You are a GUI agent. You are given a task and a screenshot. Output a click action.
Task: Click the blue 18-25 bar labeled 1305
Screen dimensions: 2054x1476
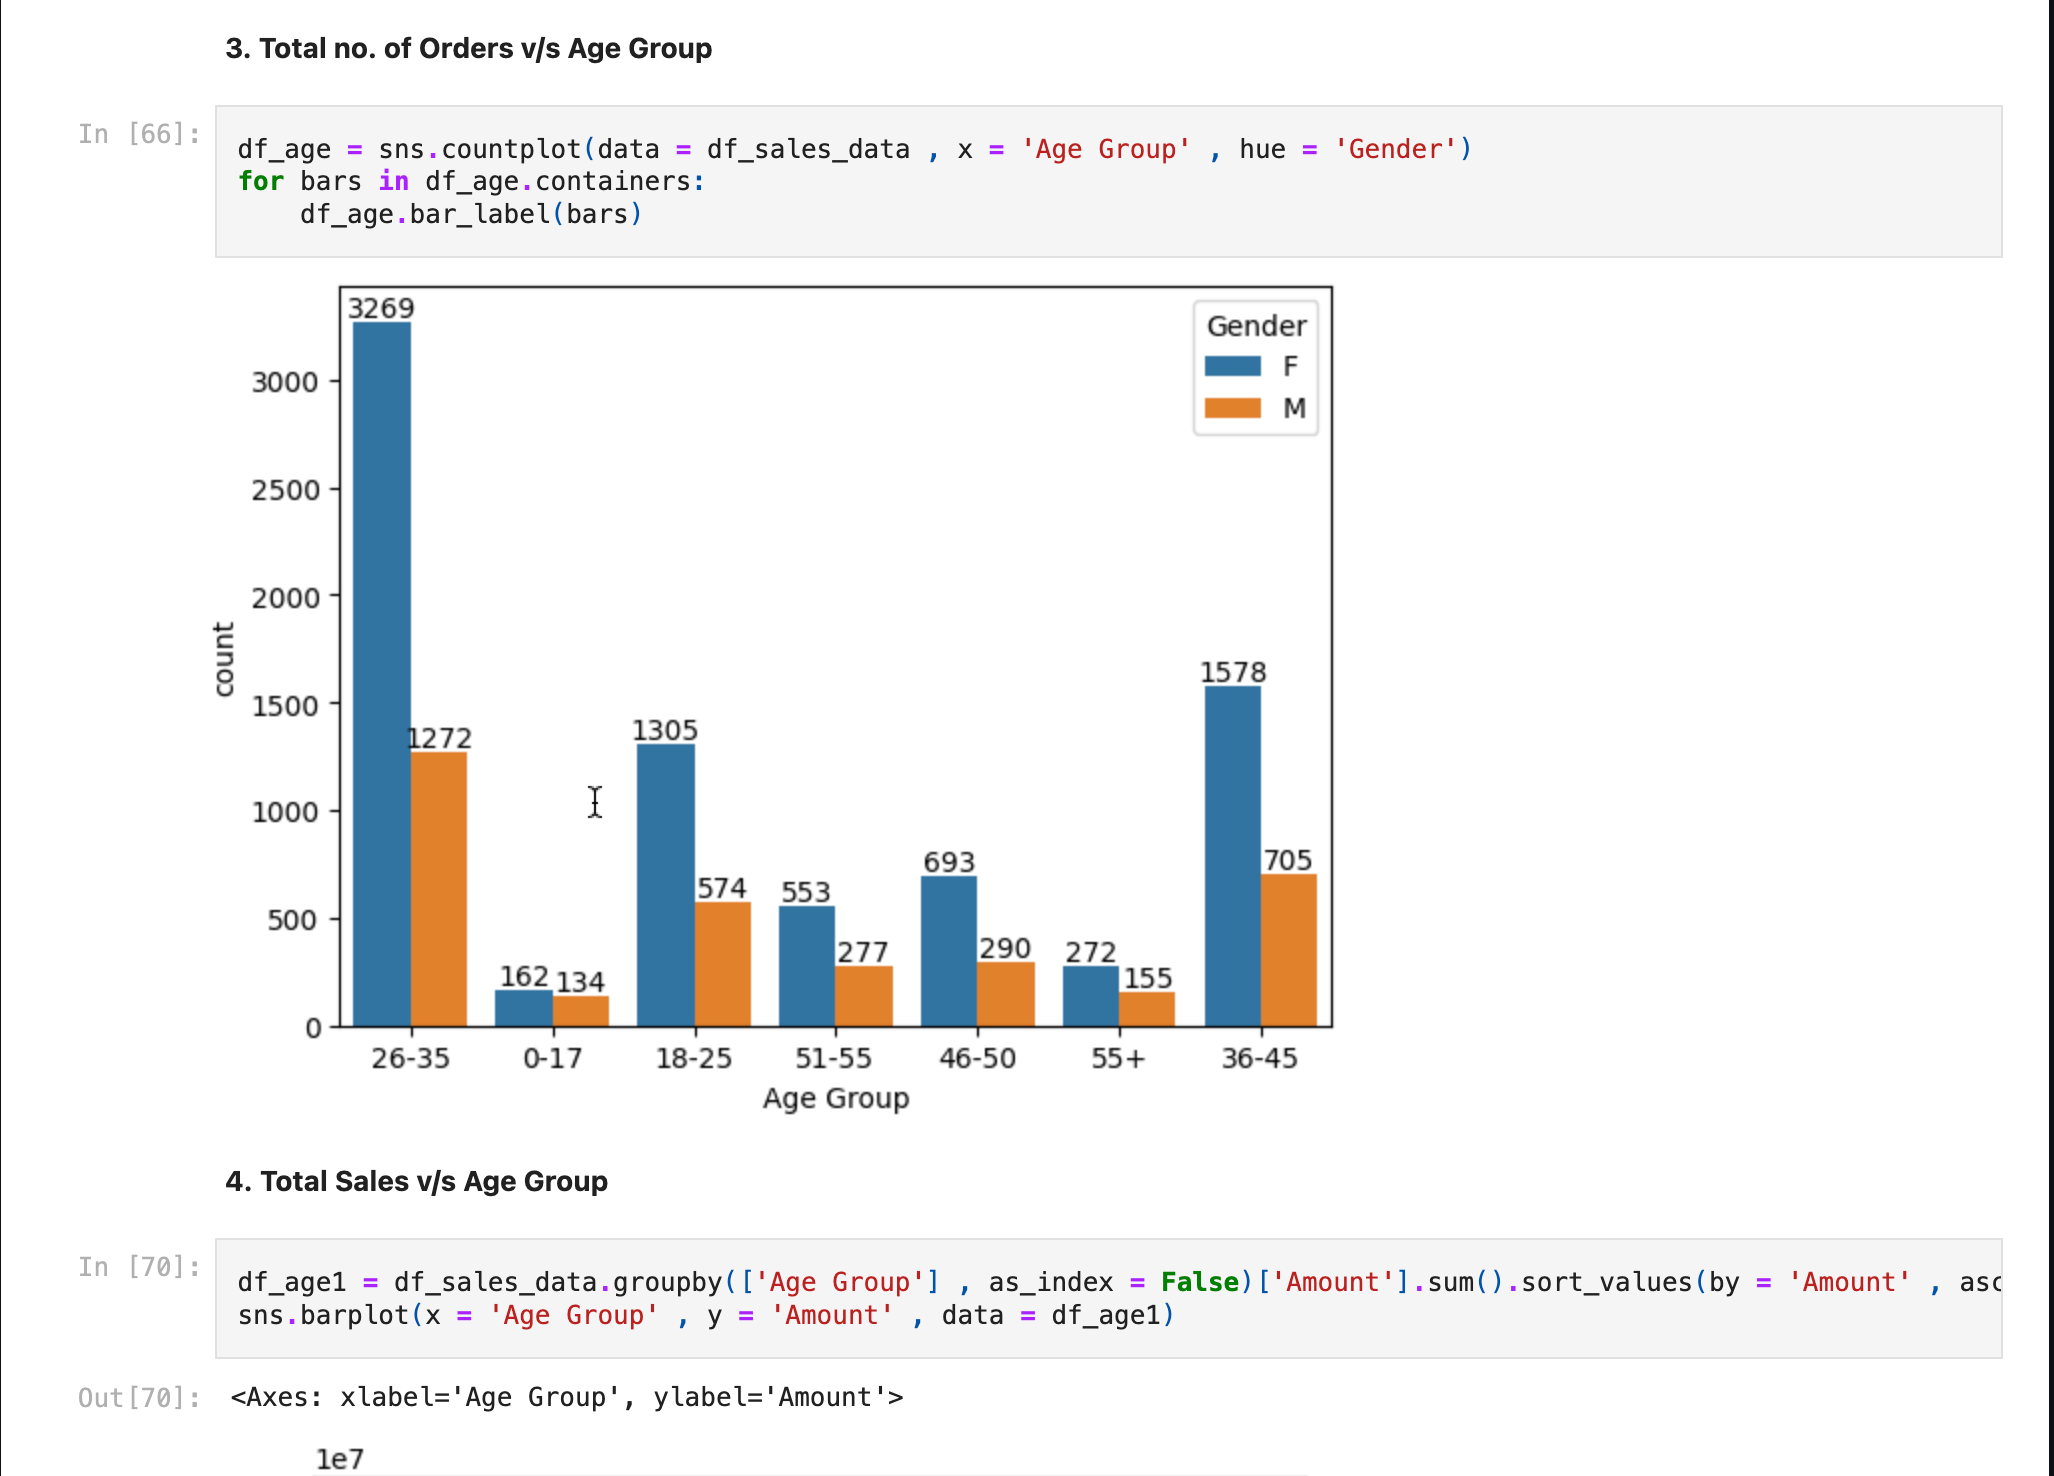click(666, 885)
